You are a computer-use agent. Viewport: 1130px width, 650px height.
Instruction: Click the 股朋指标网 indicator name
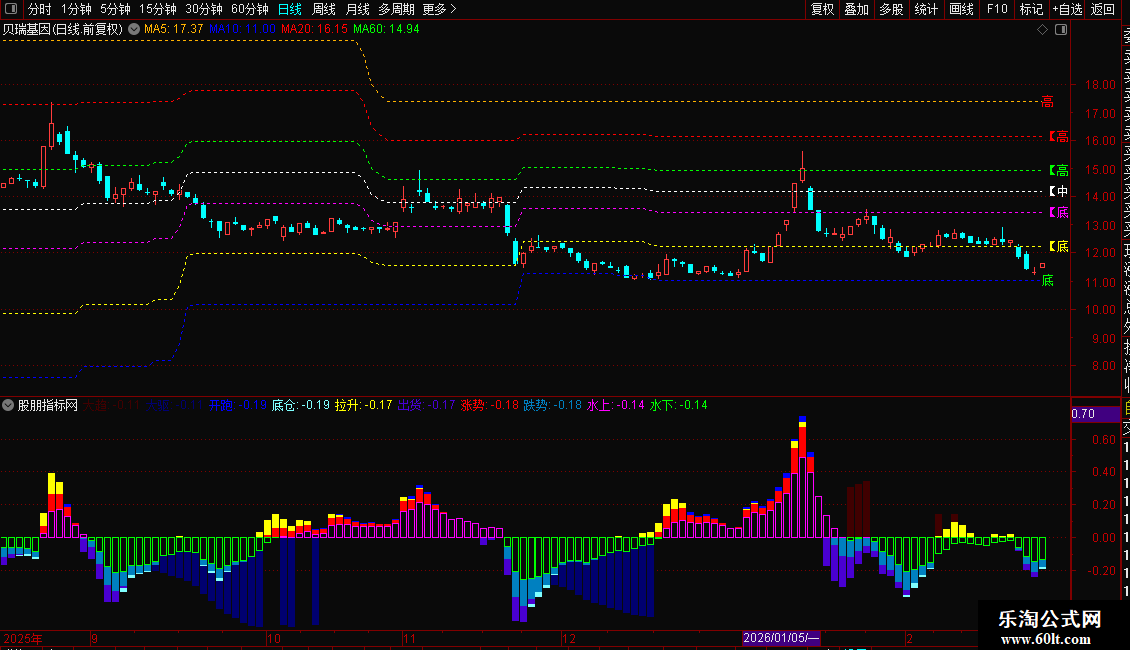pos(48,405)
